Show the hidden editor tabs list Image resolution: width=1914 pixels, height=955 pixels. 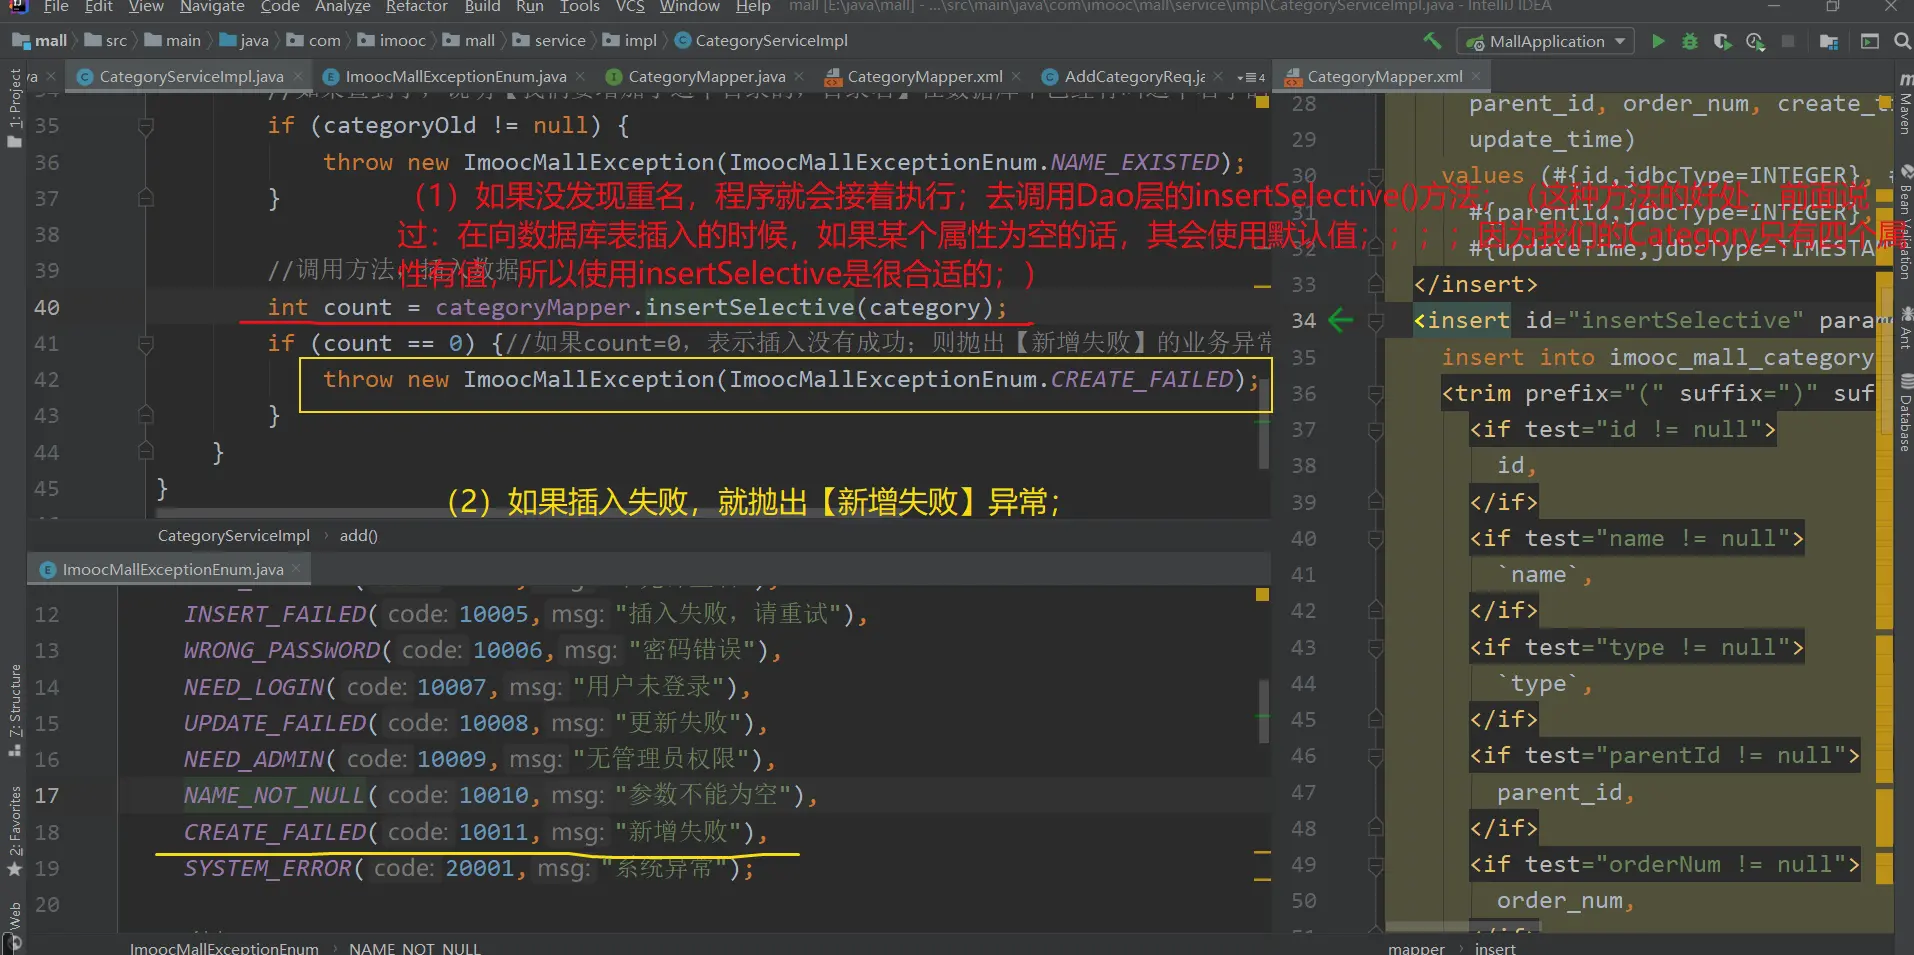(1250, 77)
